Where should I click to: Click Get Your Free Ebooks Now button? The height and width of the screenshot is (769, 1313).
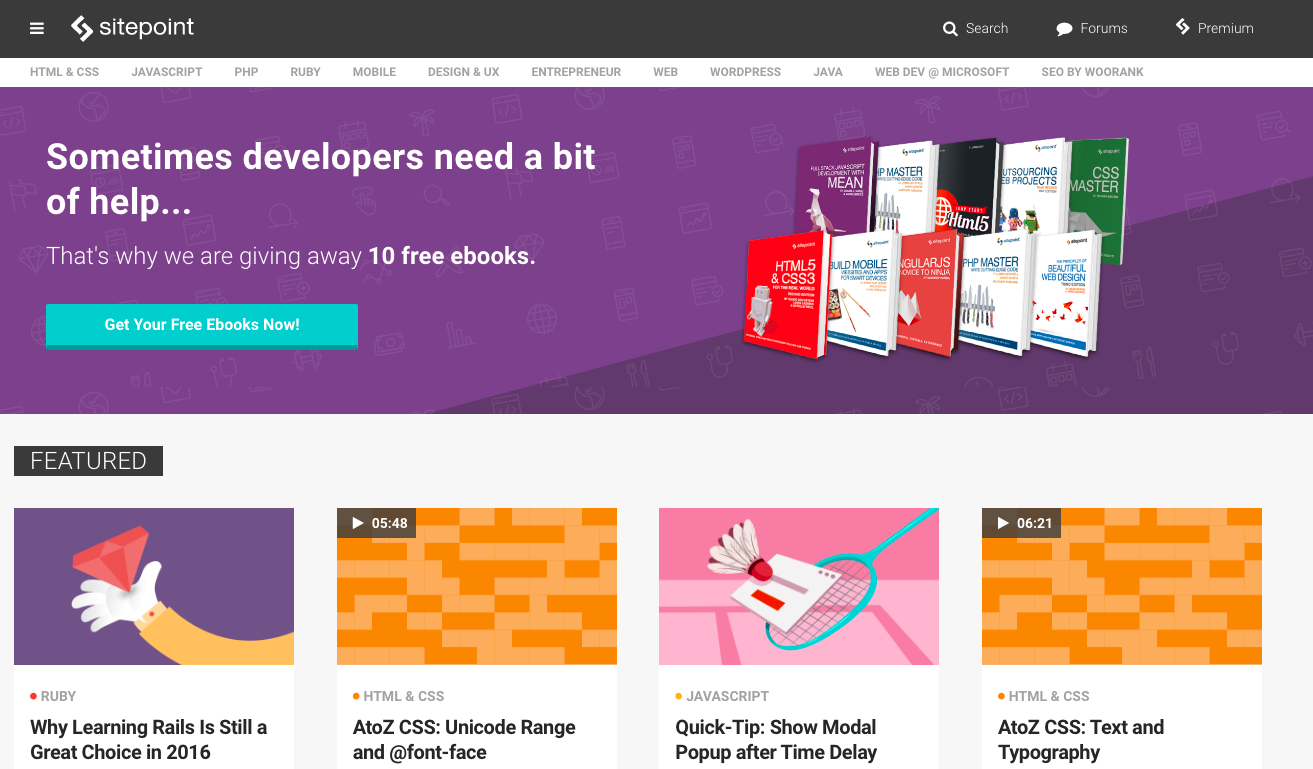pos(202,325)
